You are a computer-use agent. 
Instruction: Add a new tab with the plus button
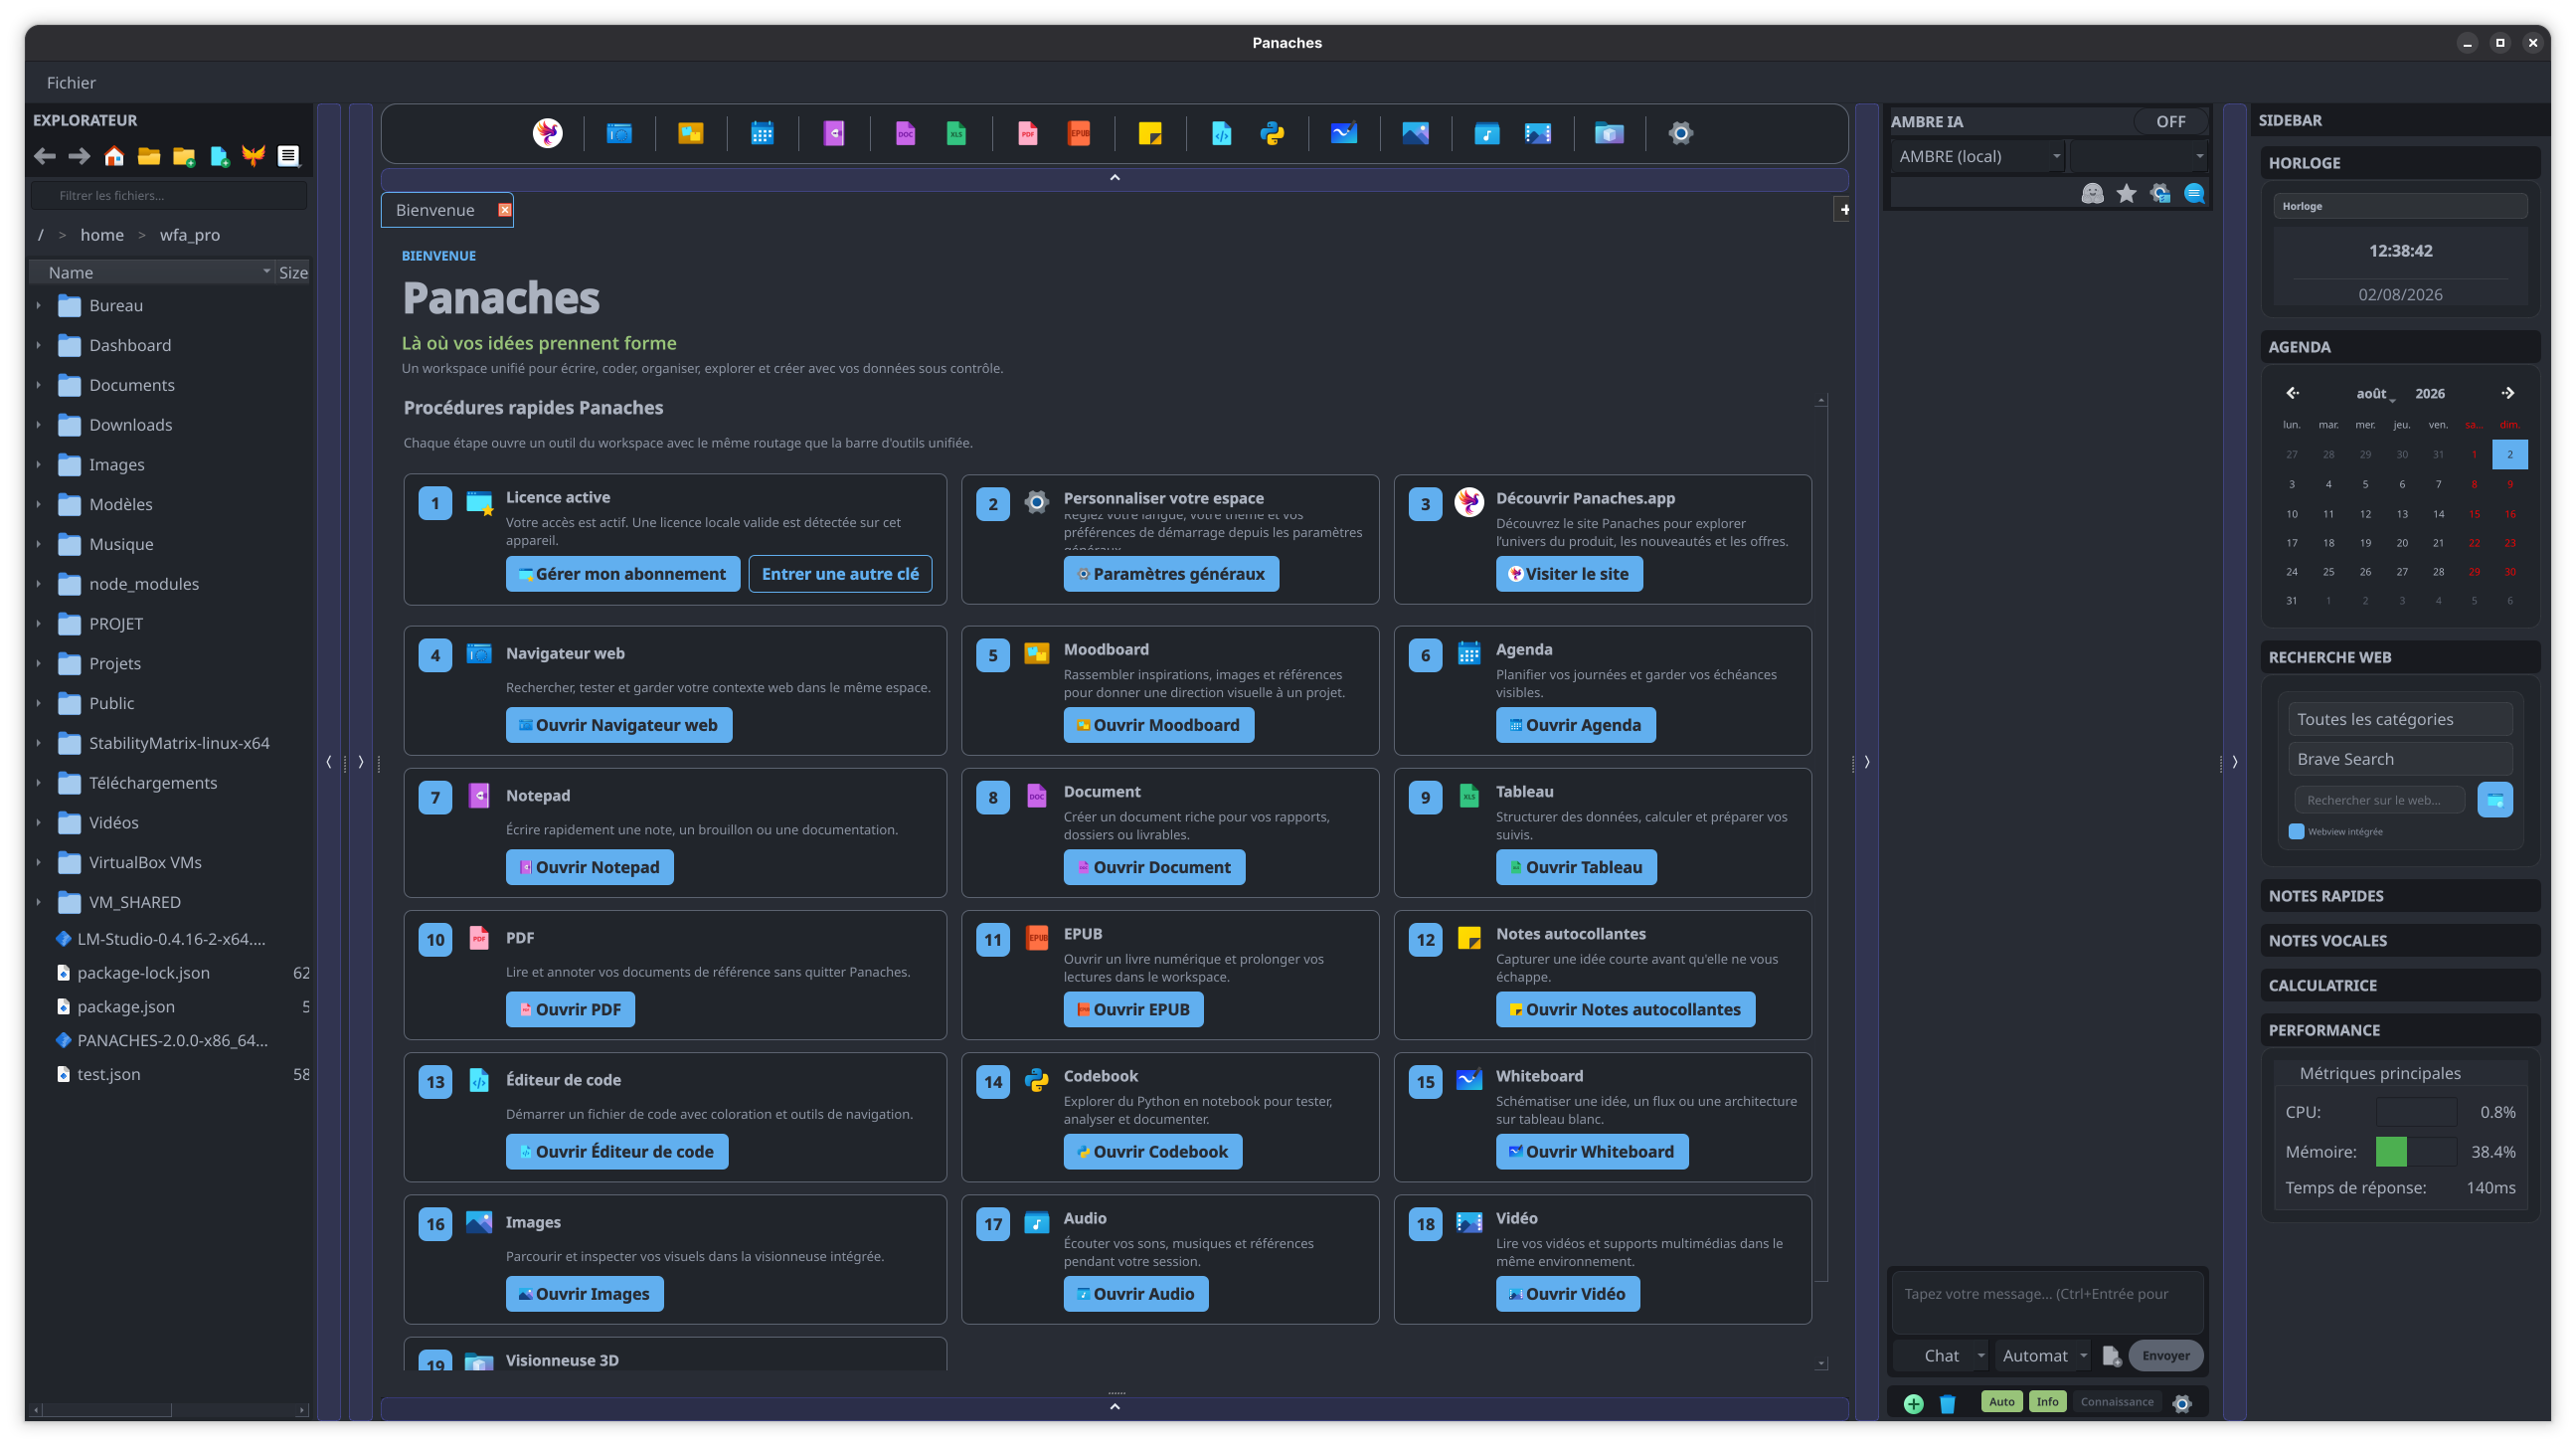(1844, 210)
